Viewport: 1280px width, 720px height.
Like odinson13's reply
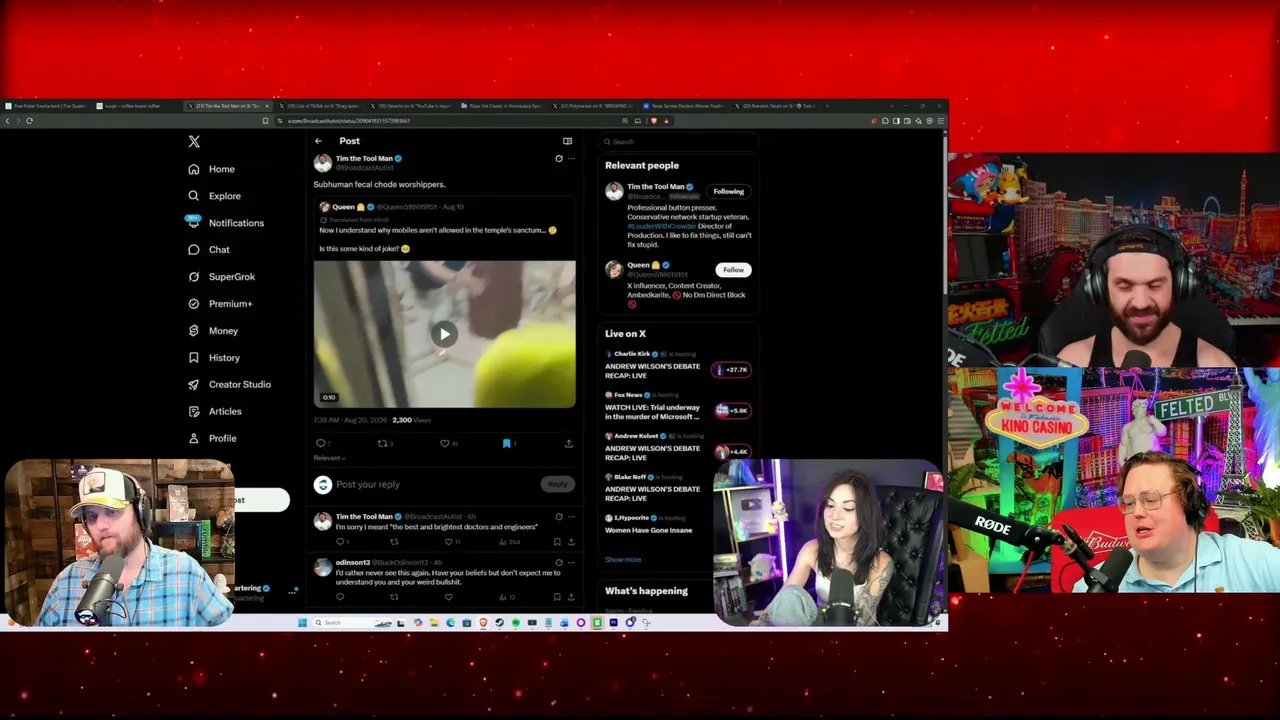click(448, 597)
